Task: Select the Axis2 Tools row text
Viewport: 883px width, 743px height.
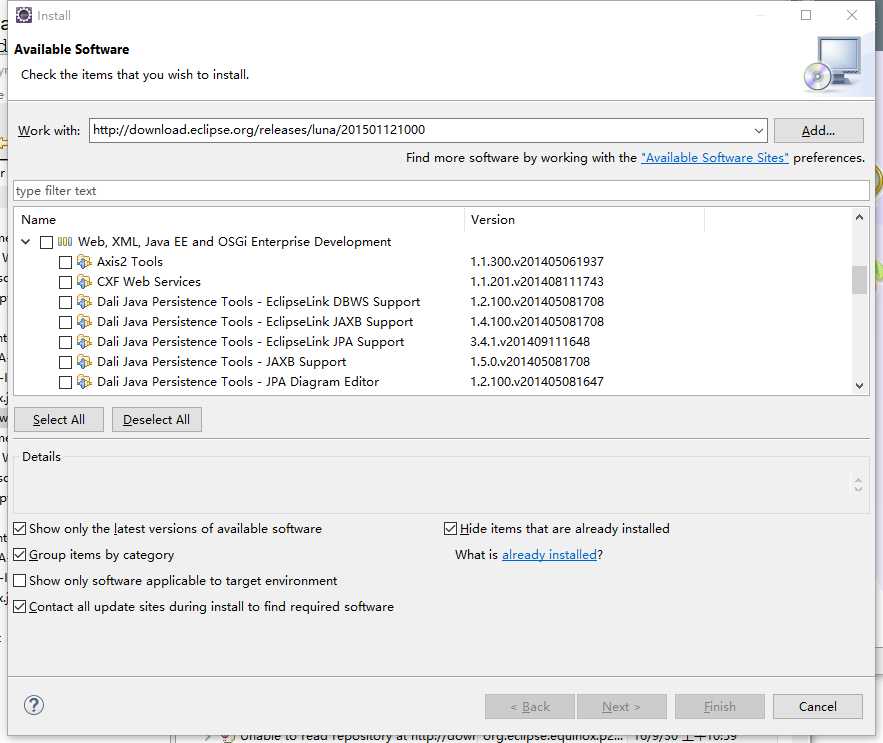Action: [x=130, y=262]
